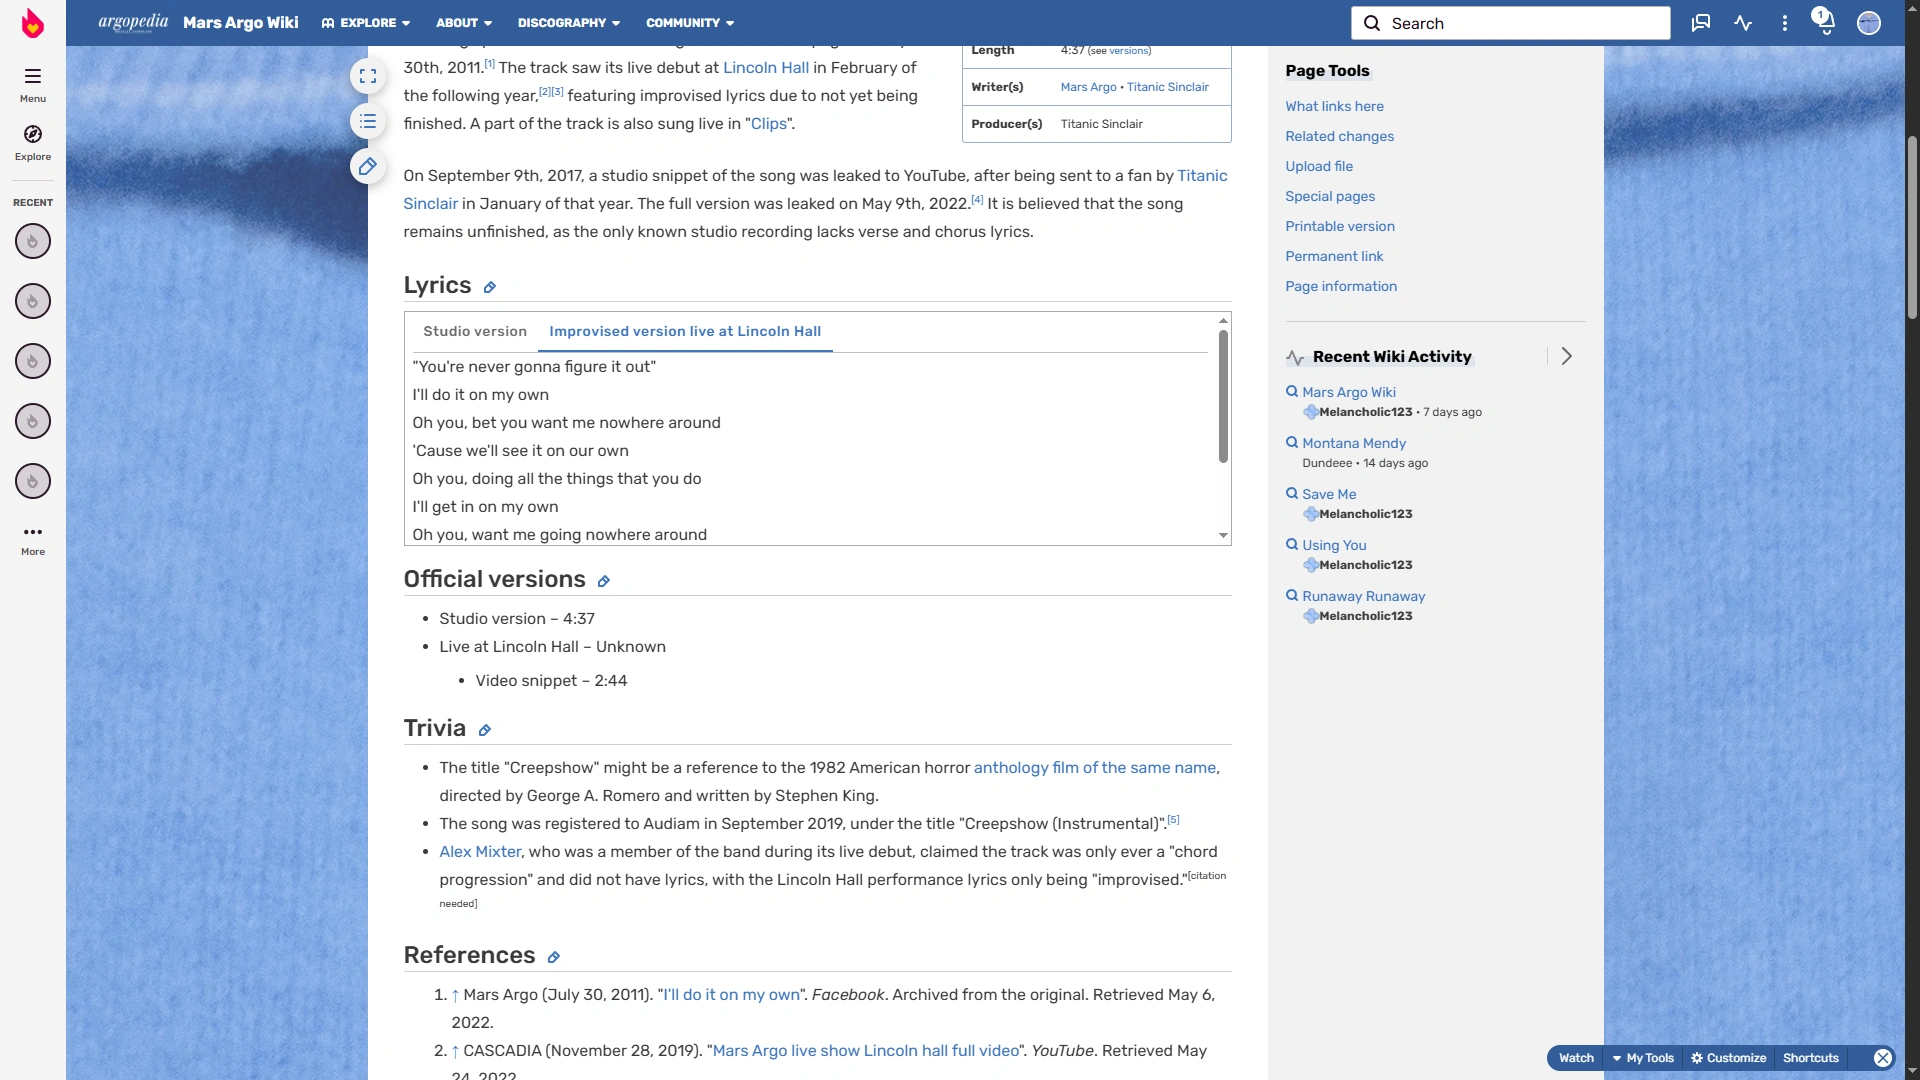Screen dimensions: 1920x1080
Task: Open the table of contents list icon
Action: 368,122
